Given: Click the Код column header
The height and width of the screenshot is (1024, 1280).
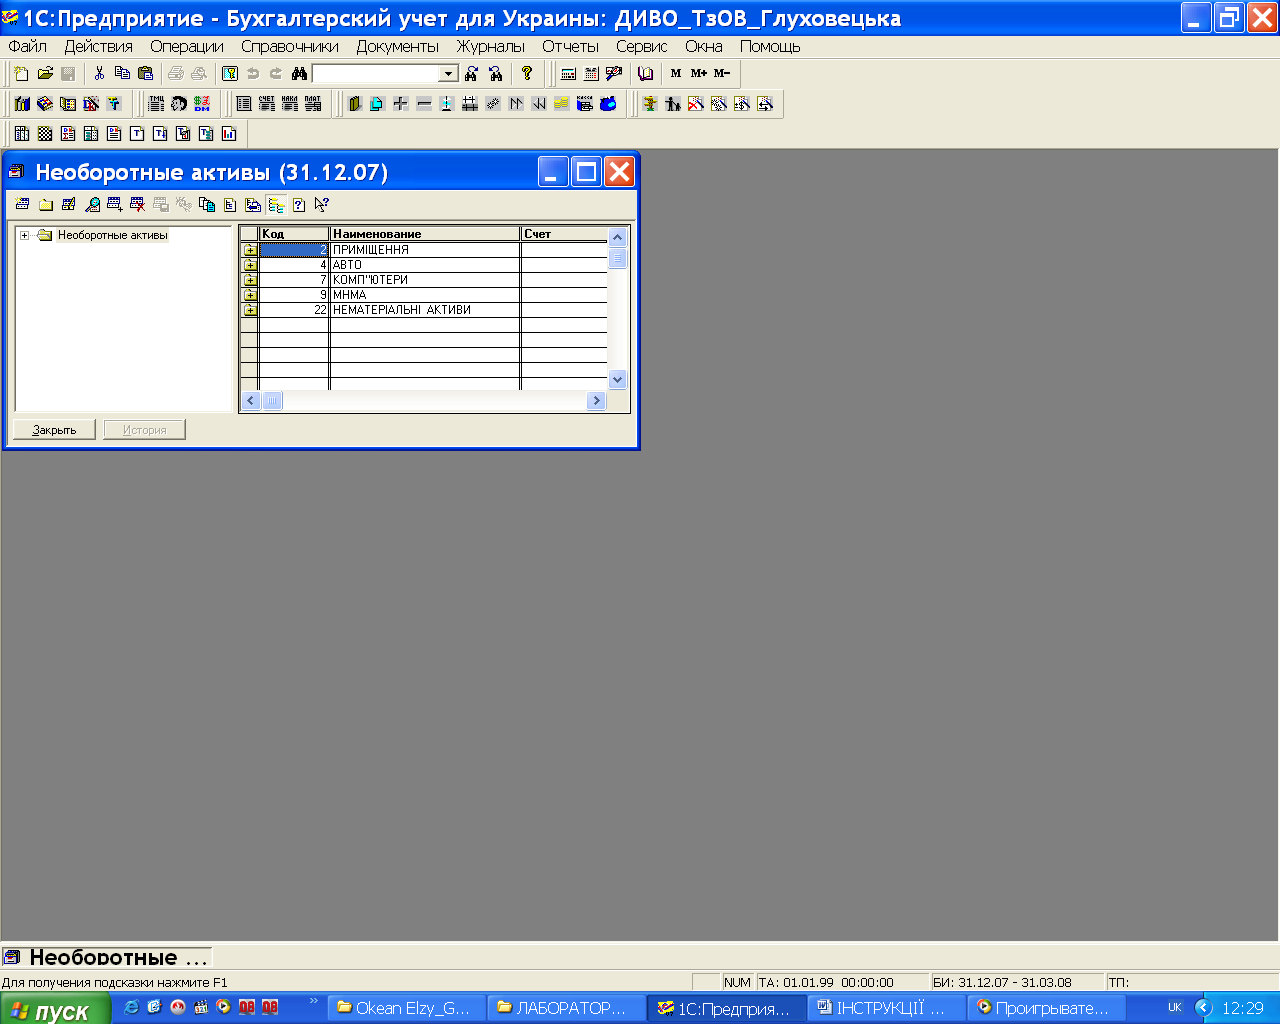Looking at the screenshot, I should point(294,234).
